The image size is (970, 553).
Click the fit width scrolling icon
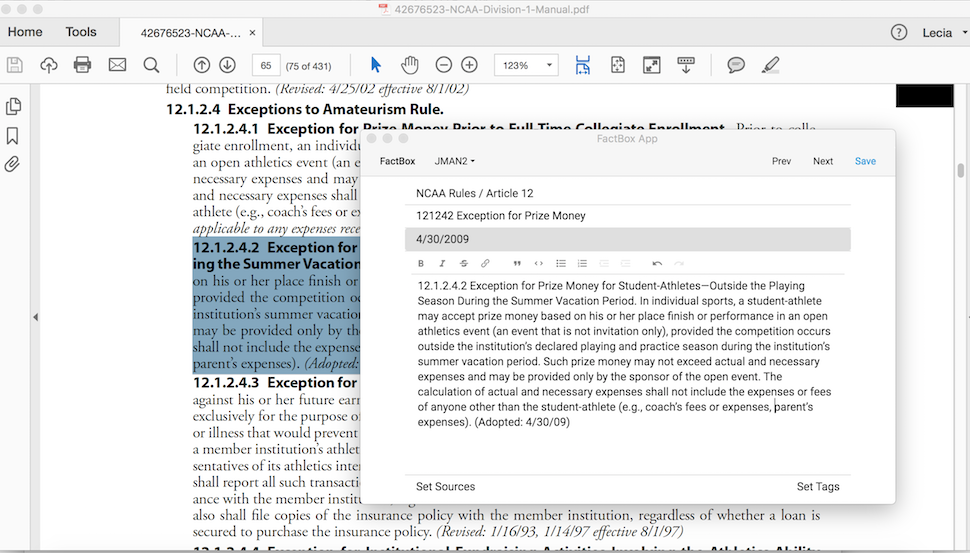tap(583, 65)
